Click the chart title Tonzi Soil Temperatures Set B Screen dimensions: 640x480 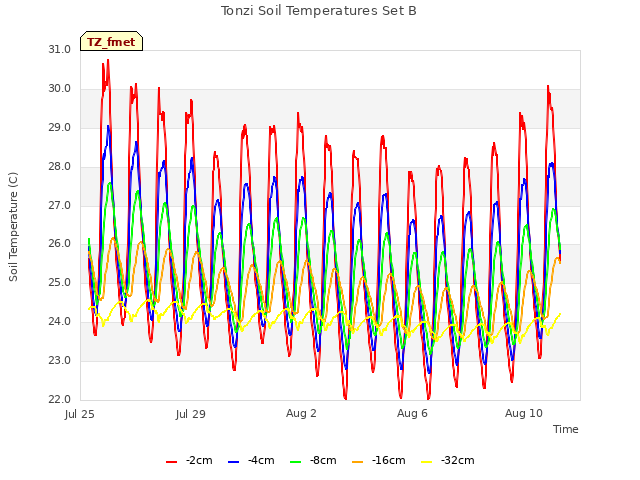tap(318, 11)
